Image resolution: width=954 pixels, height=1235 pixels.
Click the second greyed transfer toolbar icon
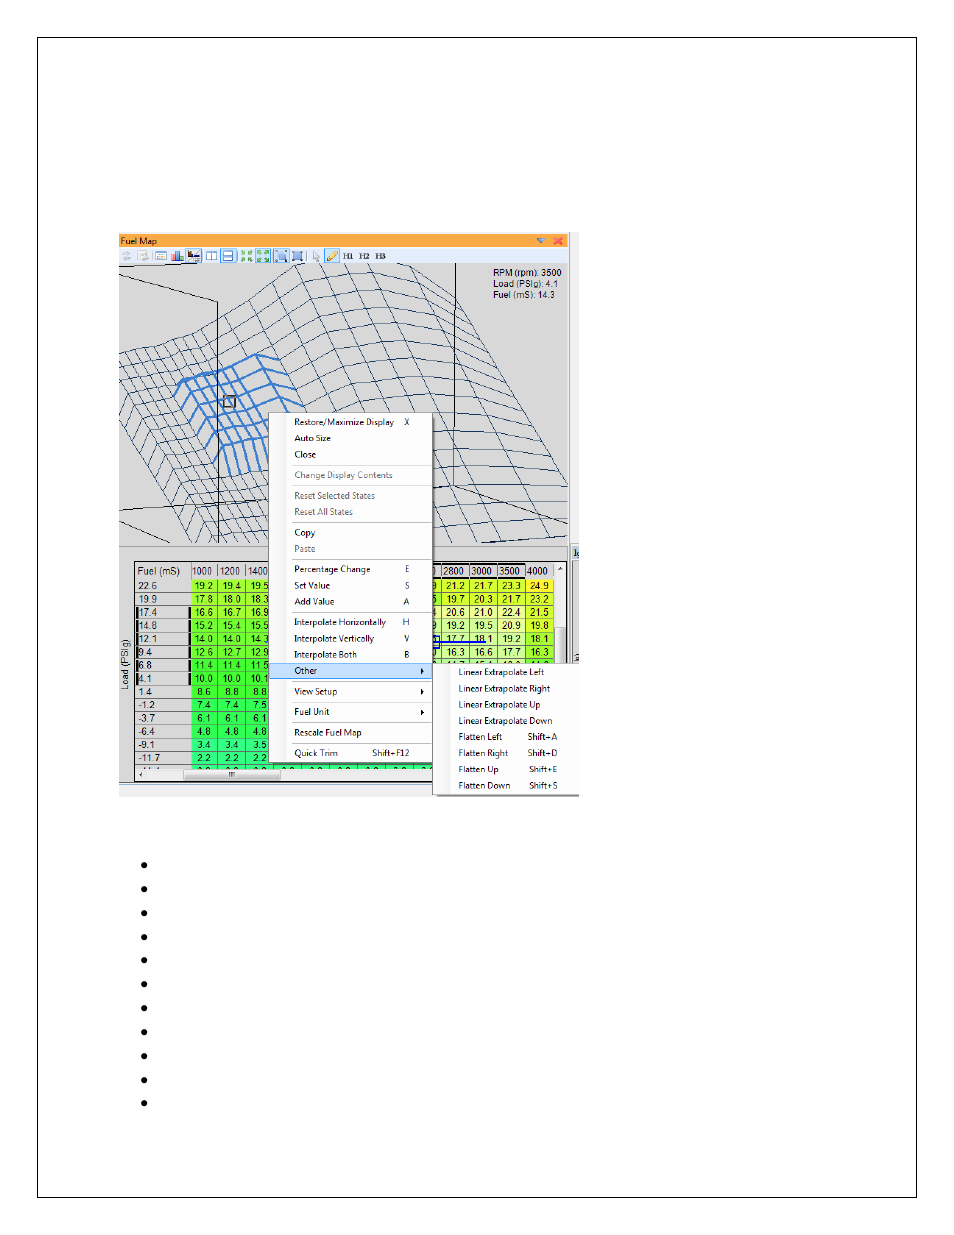[144, 256]
